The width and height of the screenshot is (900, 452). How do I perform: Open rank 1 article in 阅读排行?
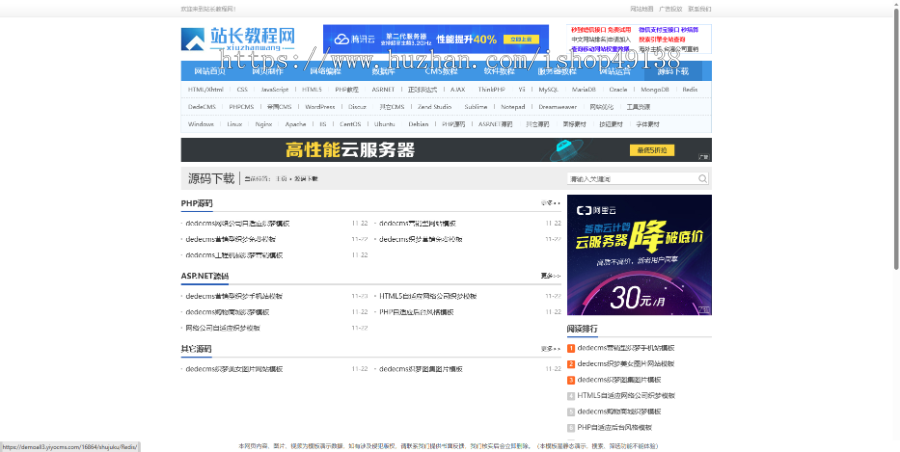pyautogui.click(x=626, y=348)
